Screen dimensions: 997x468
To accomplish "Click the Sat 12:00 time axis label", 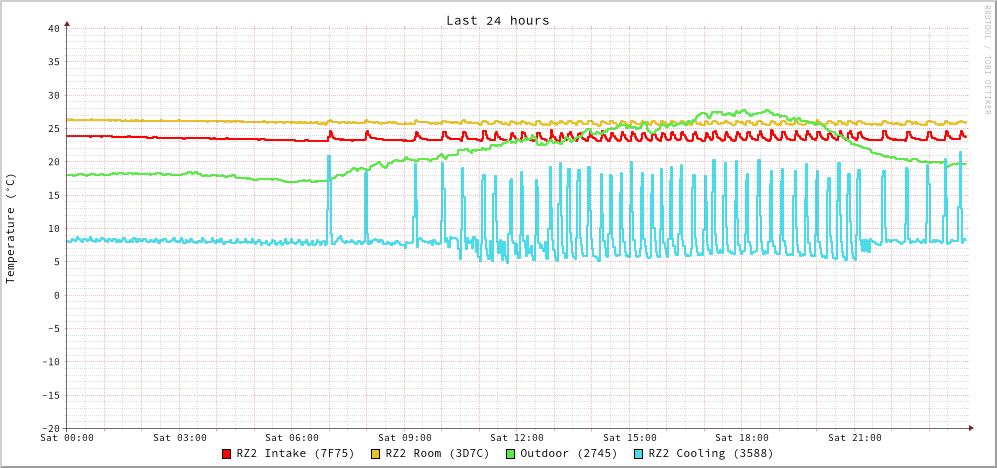I will click(517, 437).
